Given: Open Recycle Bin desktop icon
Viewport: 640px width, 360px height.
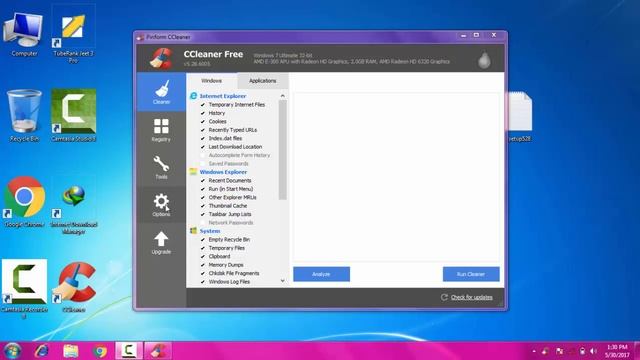Looking at the screenshot, I should point(24,116).
